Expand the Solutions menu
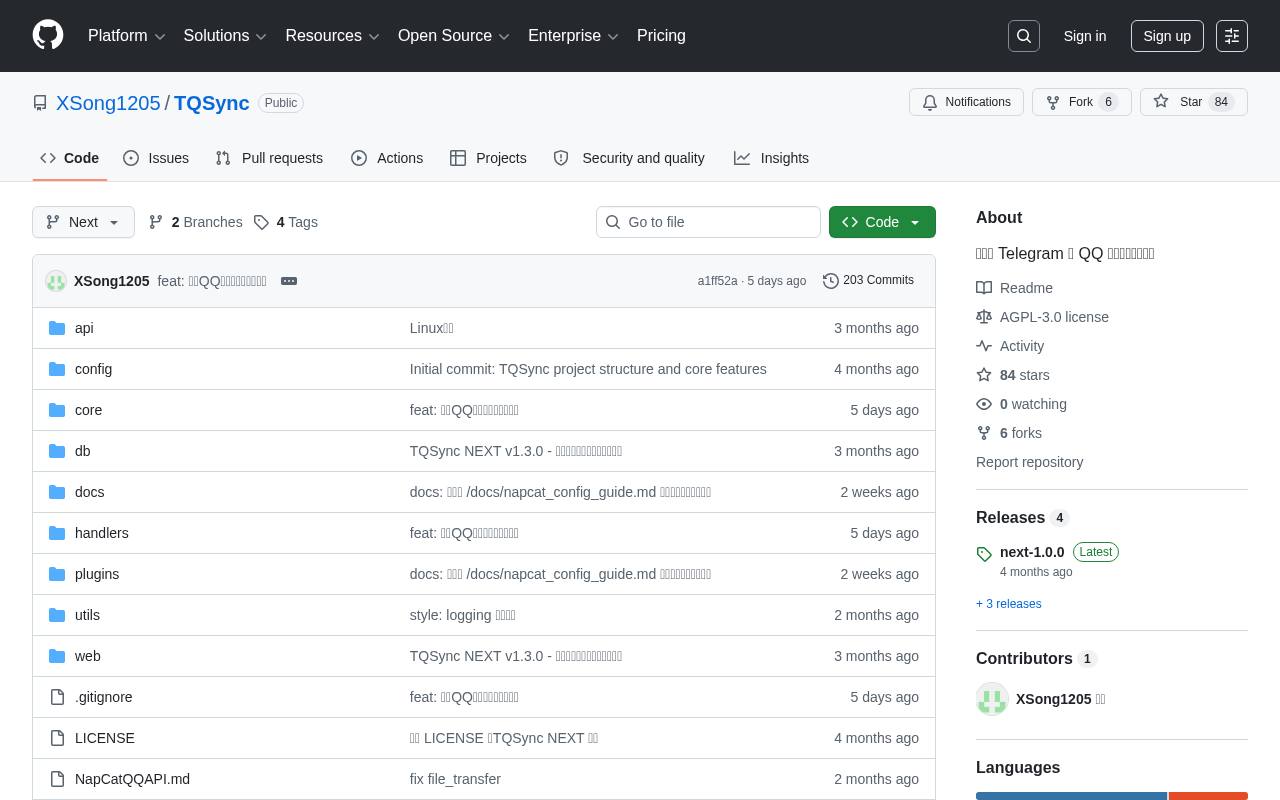The height and width of the screenshot is (800, 1280). point(225,36)
